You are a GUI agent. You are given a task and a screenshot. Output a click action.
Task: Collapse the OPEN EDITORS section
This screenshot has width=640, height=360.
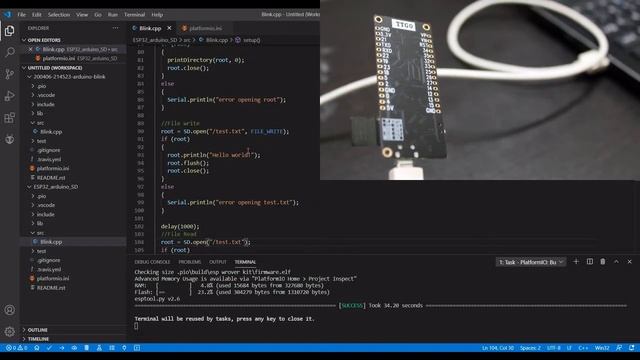[x=41, y=40]
